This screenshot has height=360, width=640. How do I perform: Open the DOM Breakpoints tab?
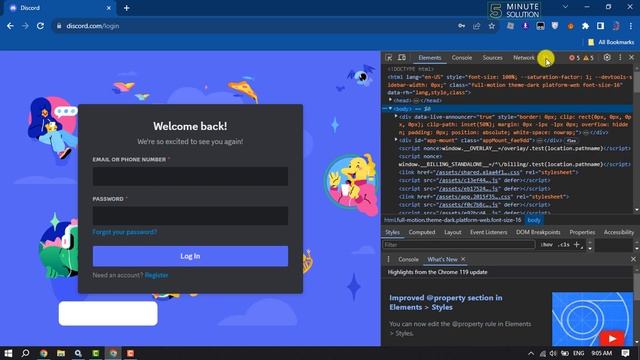(x=538, y=232)
